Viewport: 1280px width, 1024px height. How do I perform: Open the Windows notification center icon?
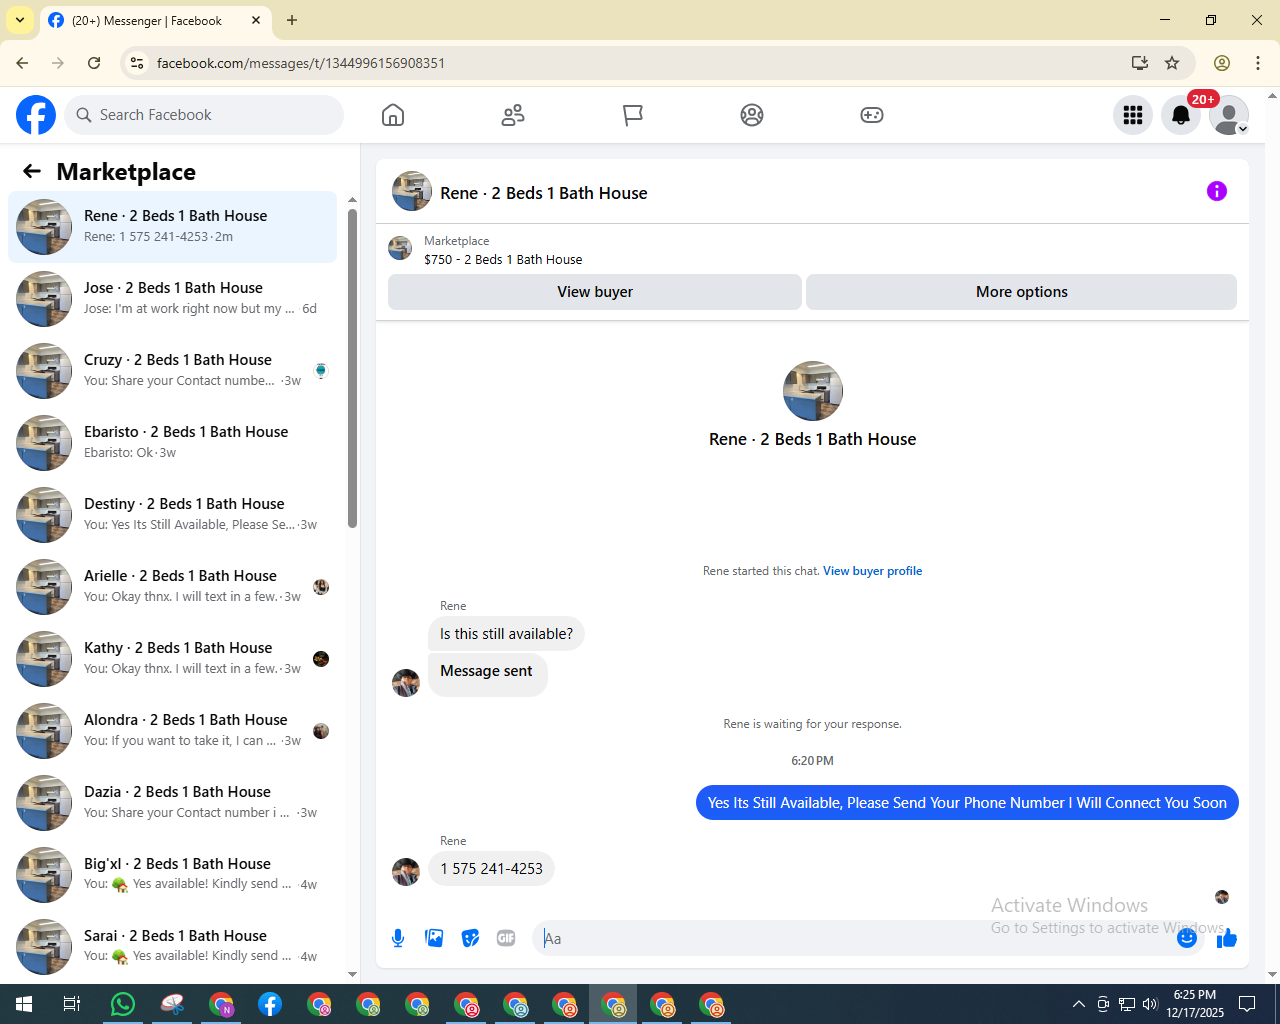coord(1247,1004)
